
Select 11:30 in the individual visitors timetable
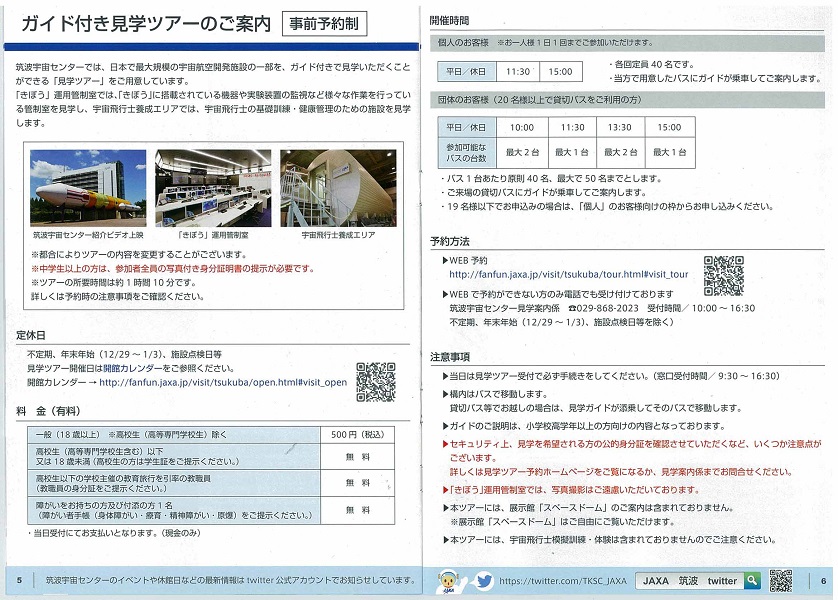point(518,72)
